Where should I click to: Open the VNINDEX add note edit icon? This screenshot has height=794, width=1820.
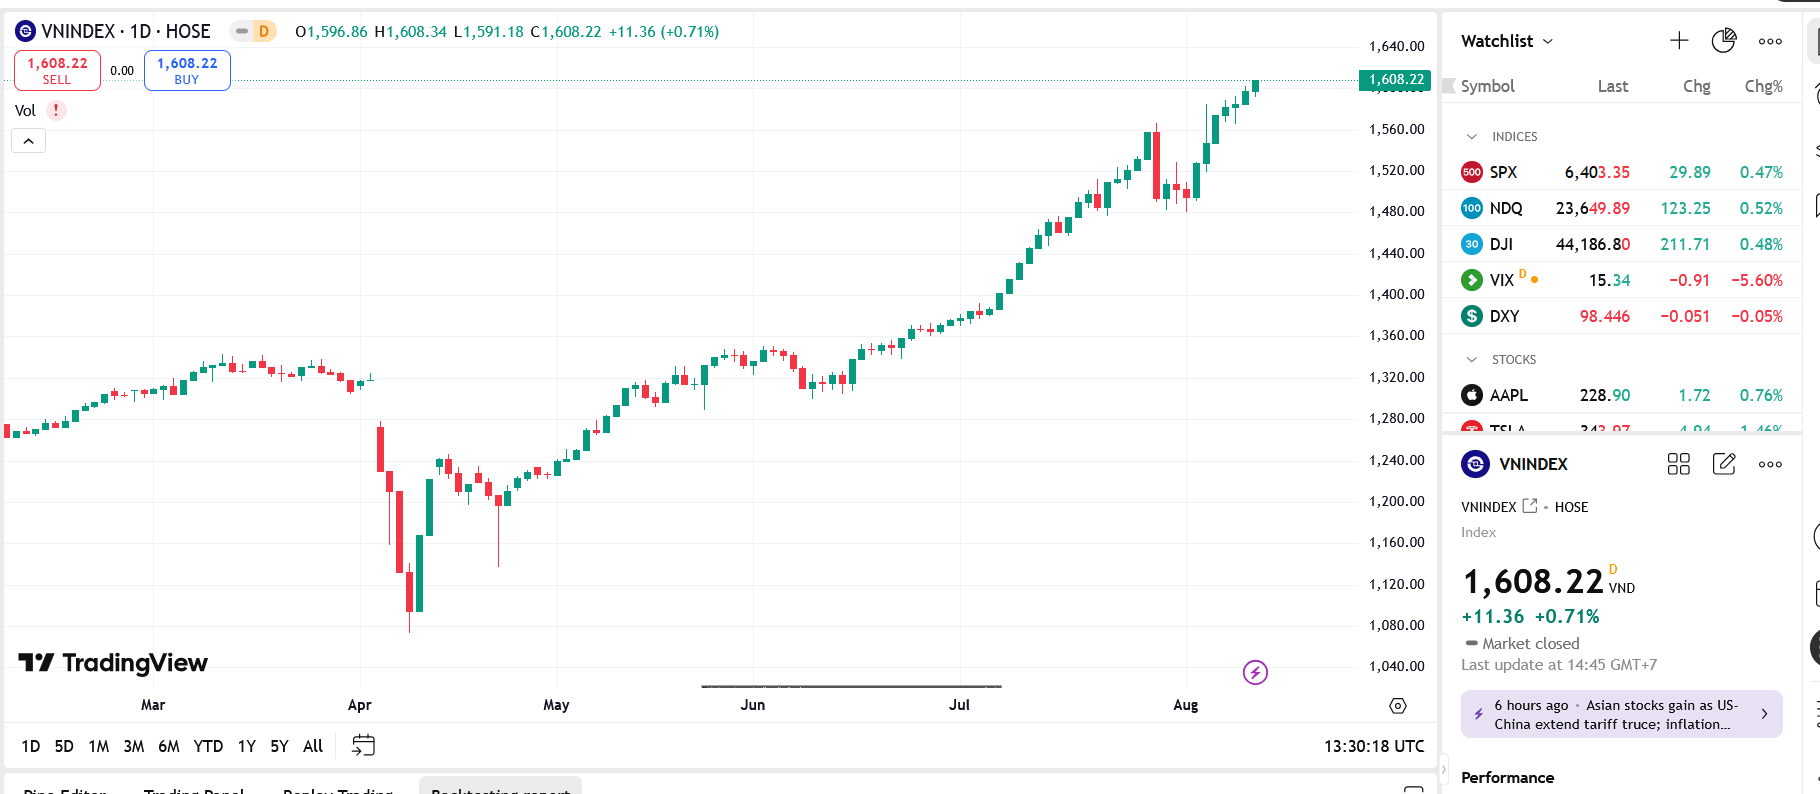(1724, 464)
